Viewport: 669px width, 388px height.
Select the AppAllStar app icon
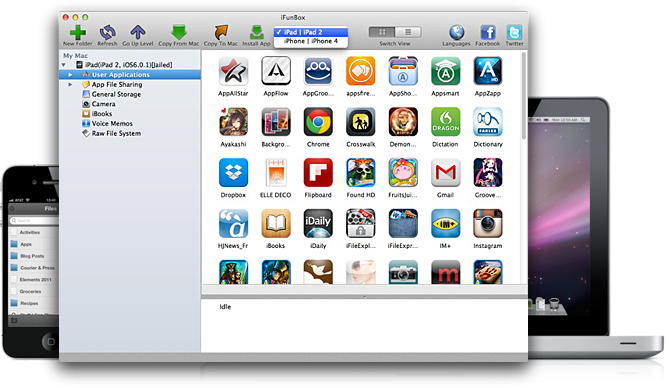tap(233, 71)
